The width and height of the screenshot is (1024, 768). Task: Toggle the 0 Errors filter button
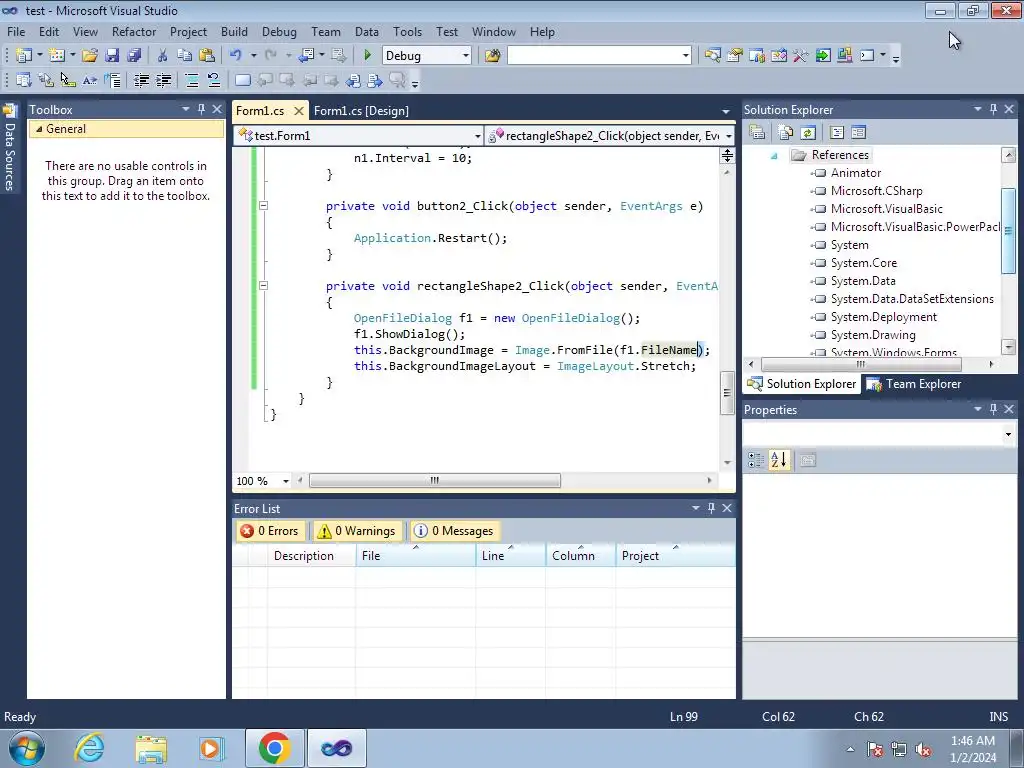[x=270, y=531]
